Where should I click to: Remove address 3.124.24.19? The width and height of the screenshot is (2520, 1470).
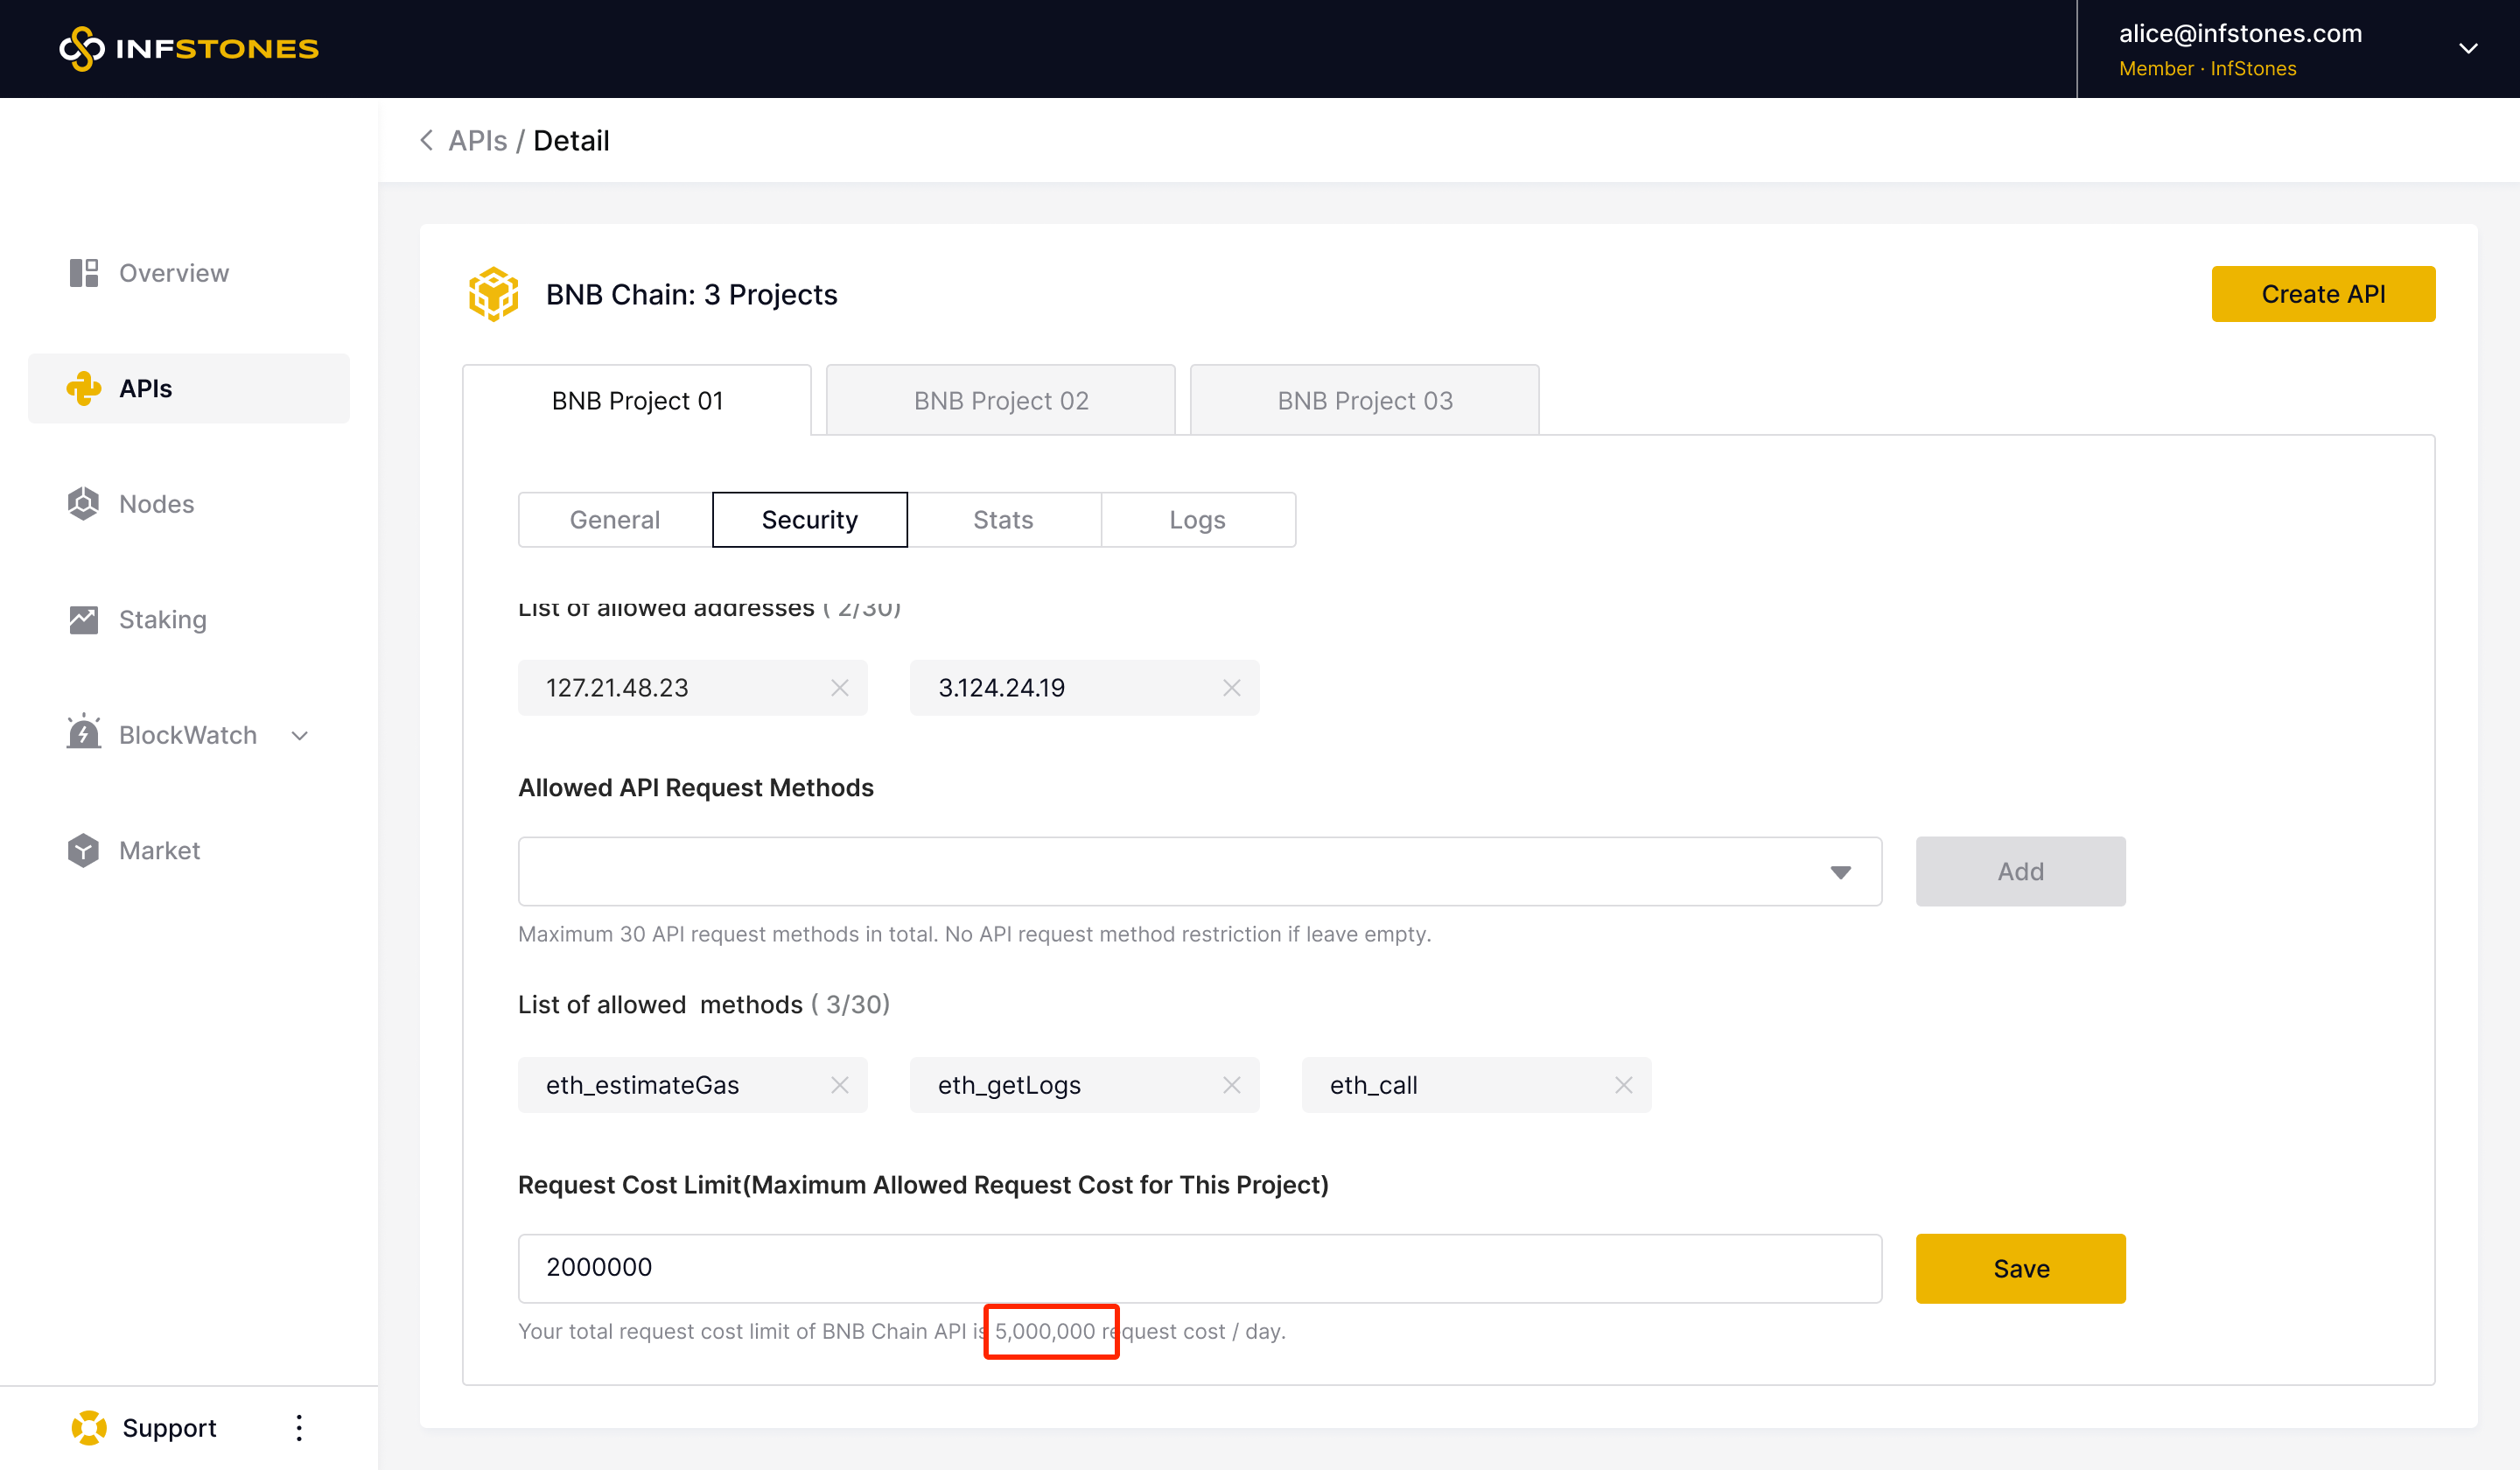tap(1231, 687)
